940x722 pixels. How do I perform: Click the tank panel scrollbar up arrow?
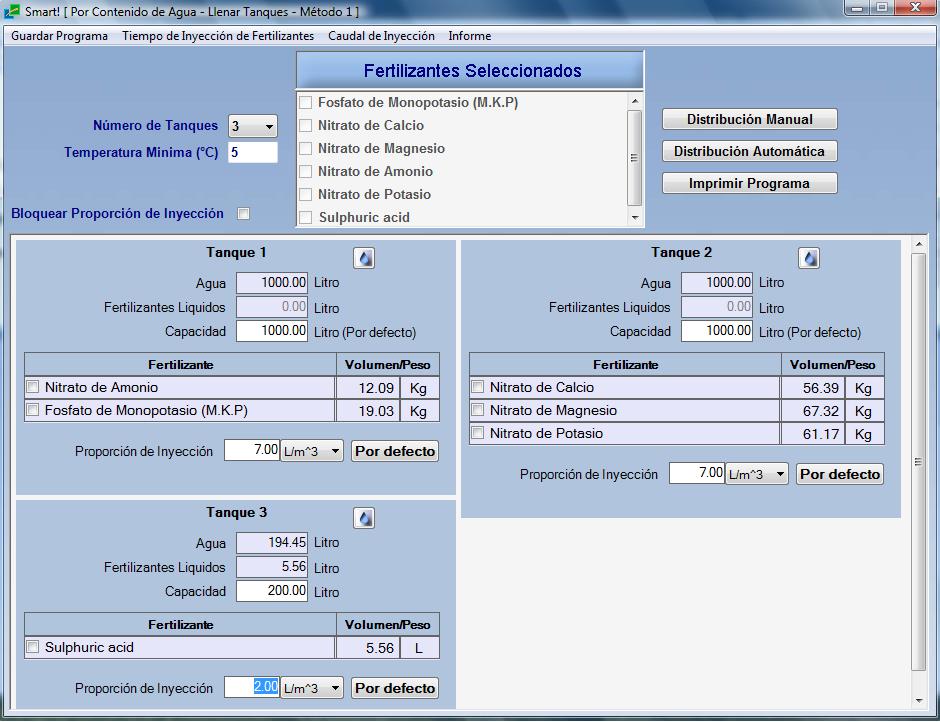(919, 244)
